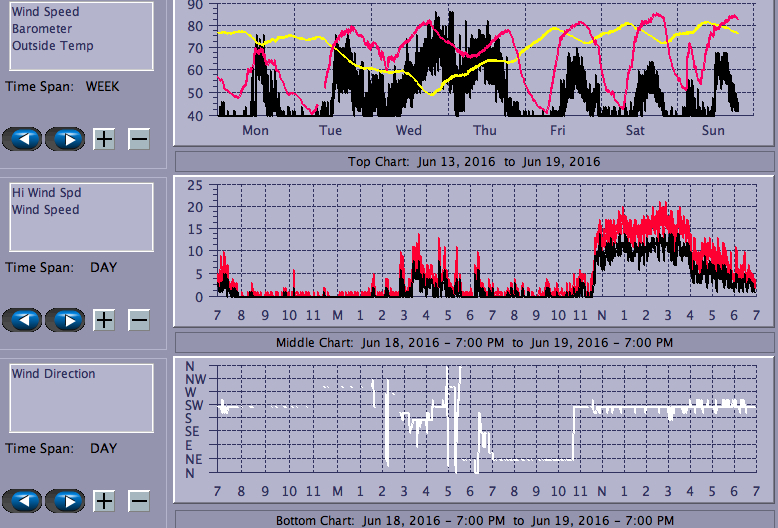Viewport: 778px width, 528px height.
Task: Select Barometer in the top chart list
Action: point(40,29)
